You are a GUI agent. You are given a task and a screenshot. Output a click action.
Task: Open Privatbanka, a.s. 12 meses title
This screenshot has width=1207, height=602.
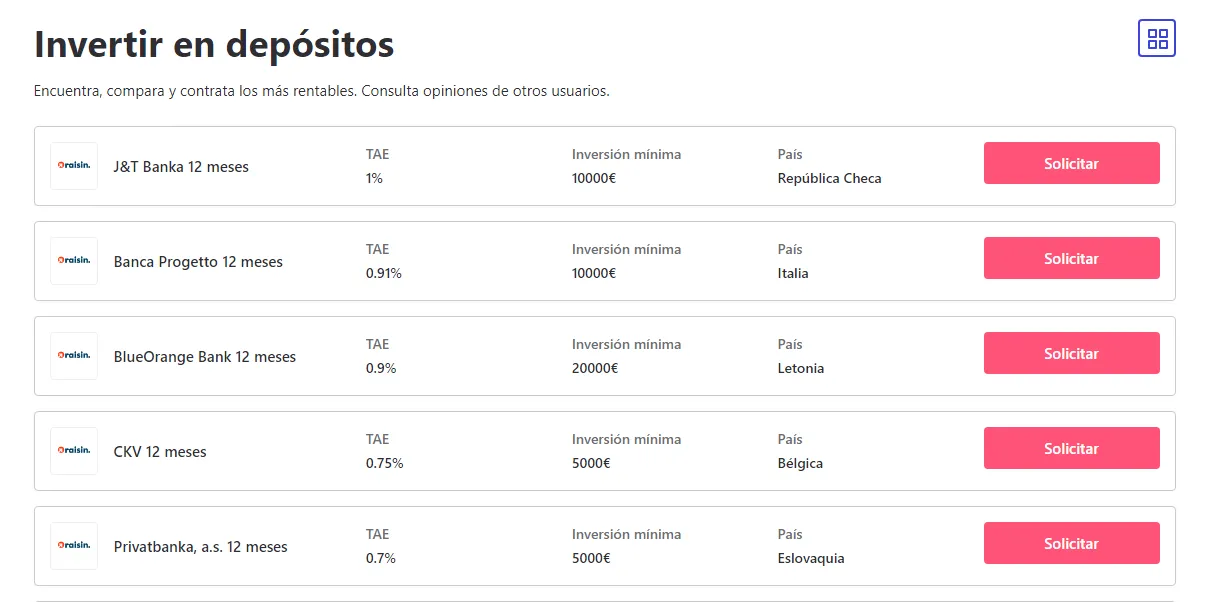coord(200,547)
